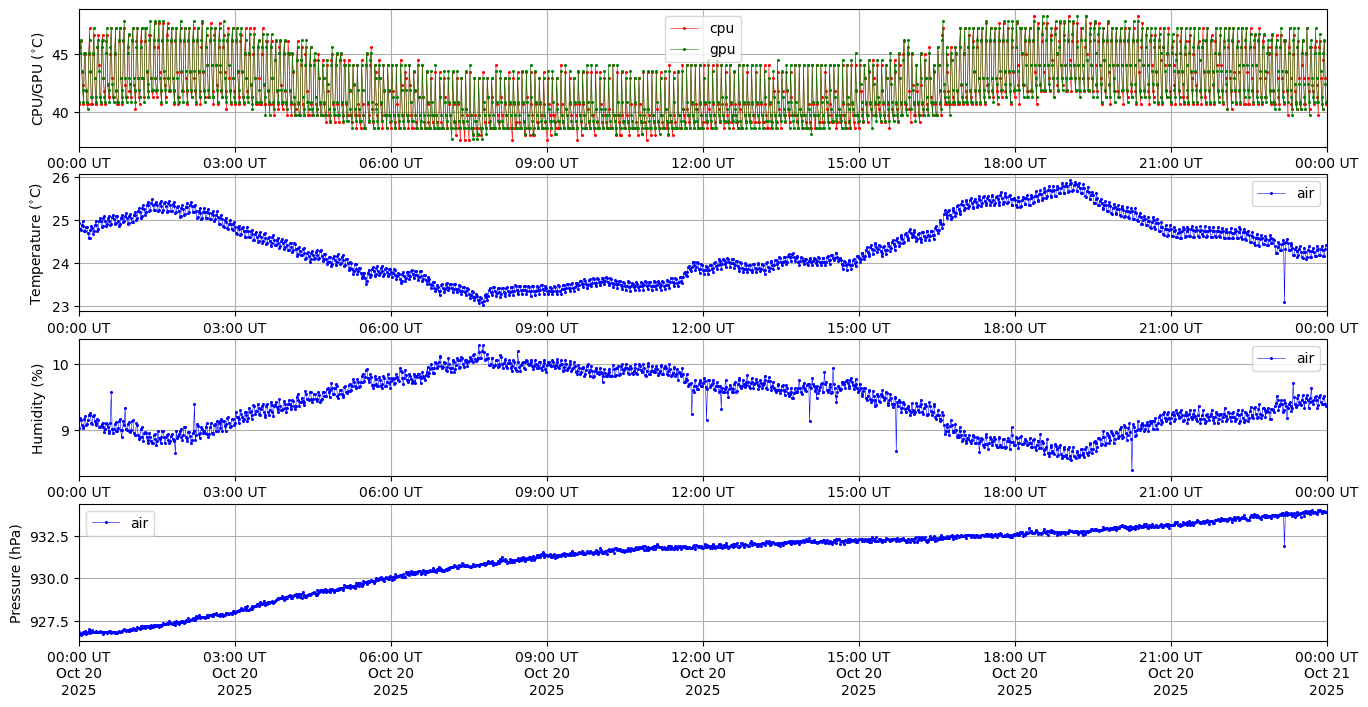Click 18:00 UT tick under the Humidity plot

1014,492
